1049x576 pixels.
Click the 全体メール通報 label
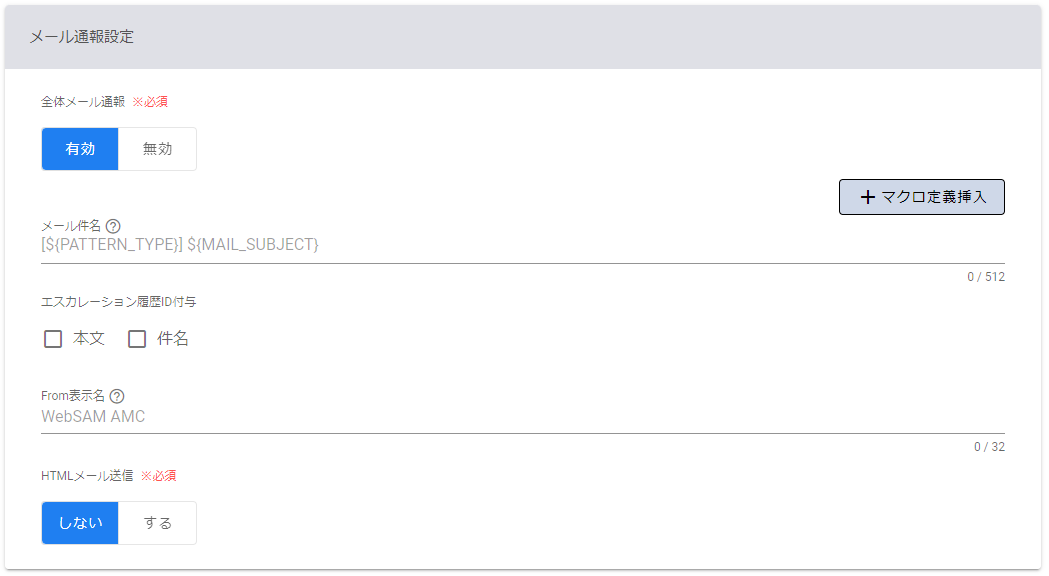click(83, 101)
